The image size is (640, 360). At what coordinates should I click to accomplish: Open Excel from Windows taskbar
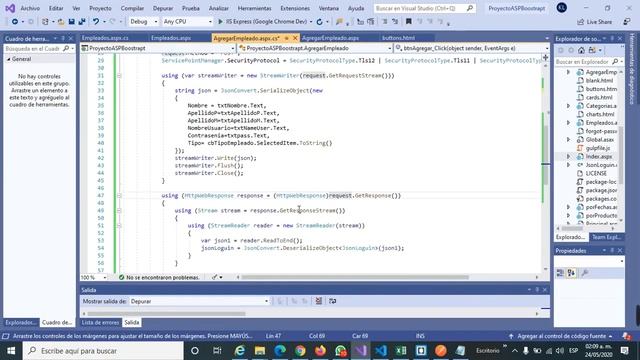[401, 351]
